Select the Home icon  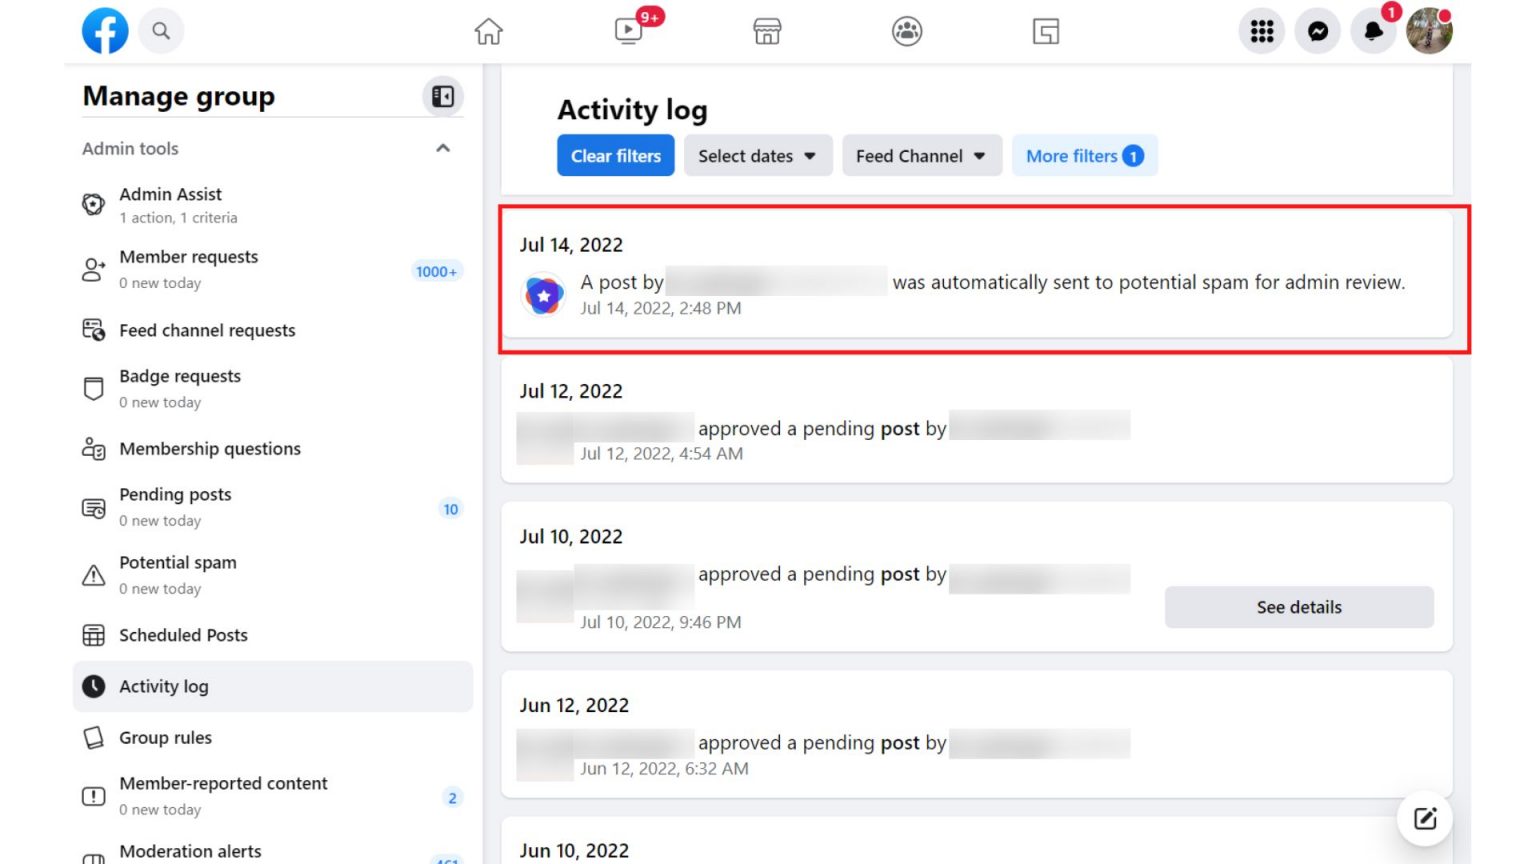[489, 31]
